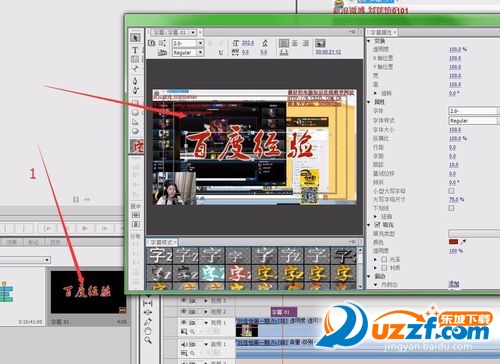
Task: Click 字体大小 100.0 value
Action: coord(455,129)
